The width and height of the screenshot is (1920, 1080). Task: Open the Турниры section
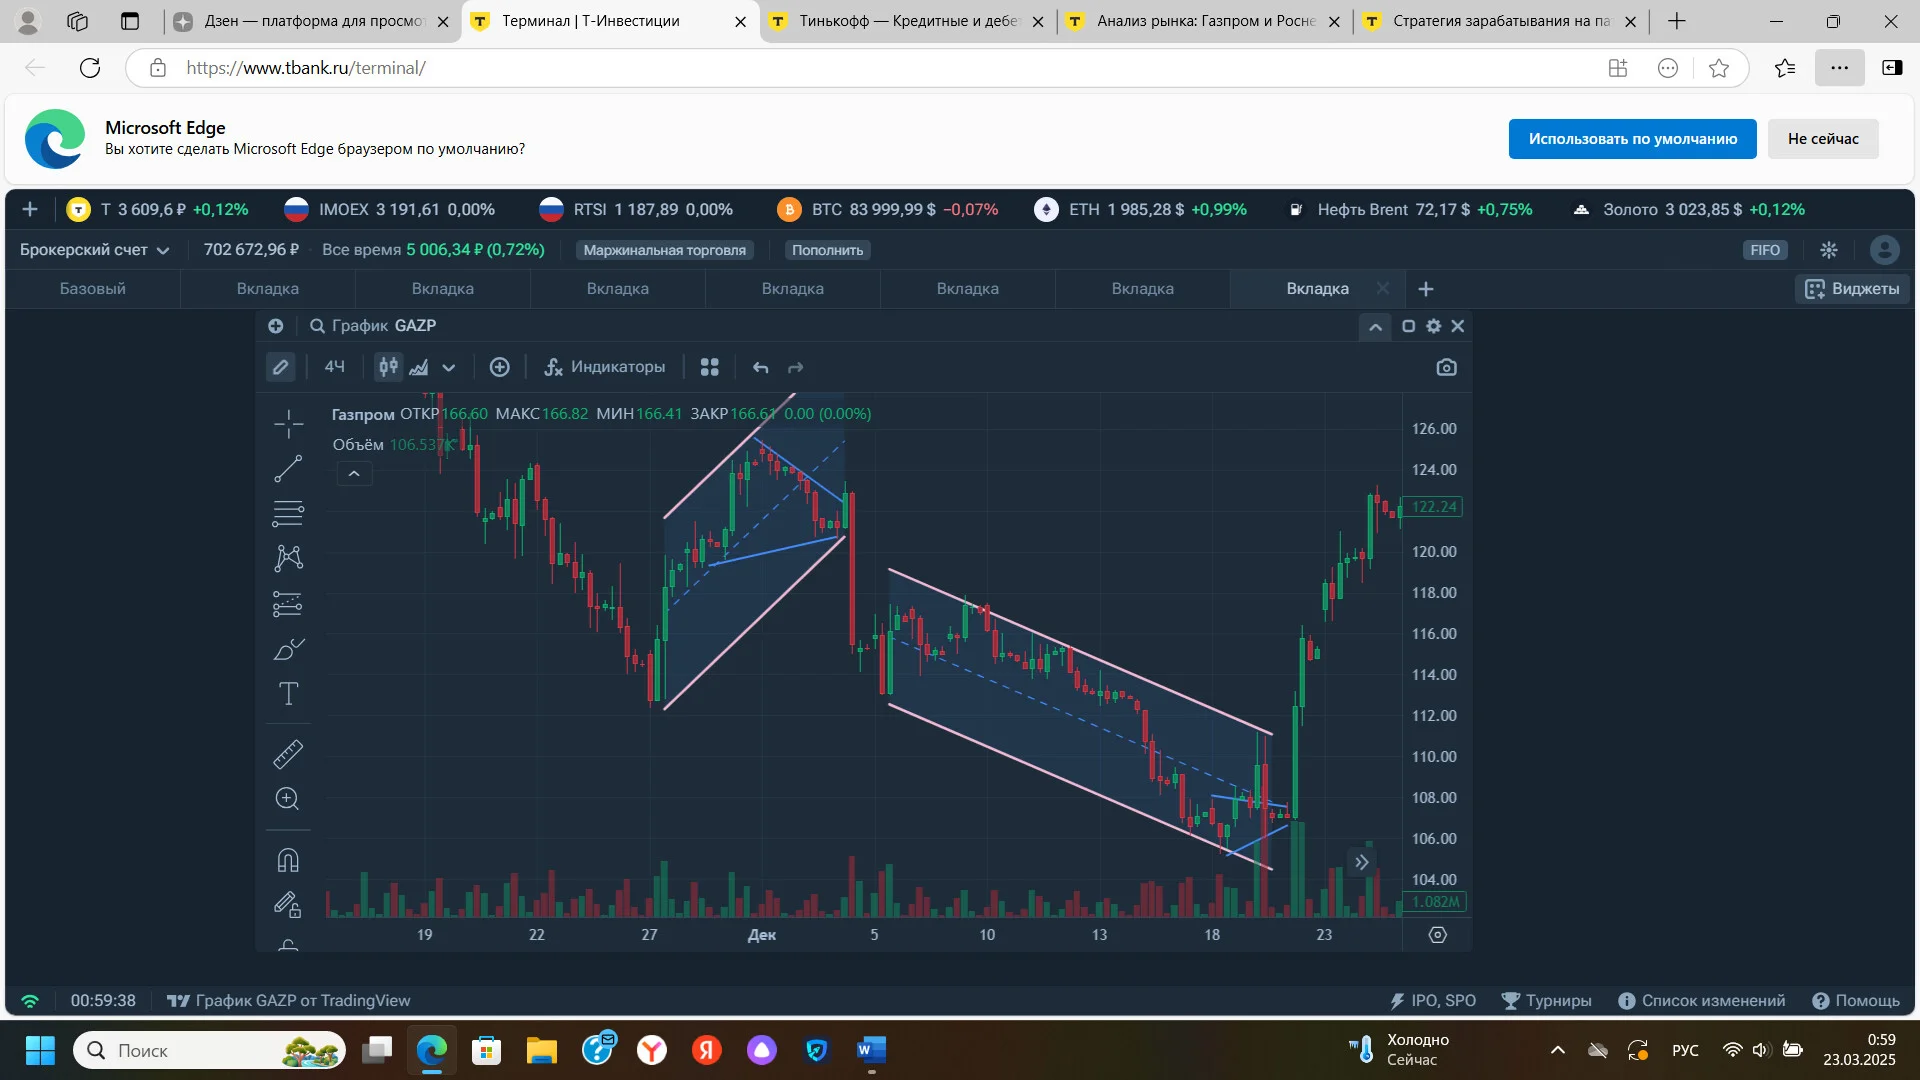point(1547,1001)
